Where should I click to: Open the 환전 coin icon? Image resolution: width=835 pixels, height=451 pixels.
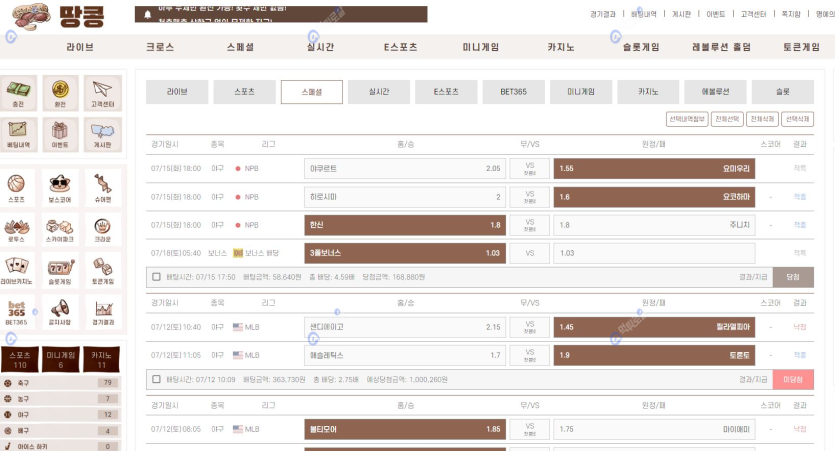click(59, 91)
